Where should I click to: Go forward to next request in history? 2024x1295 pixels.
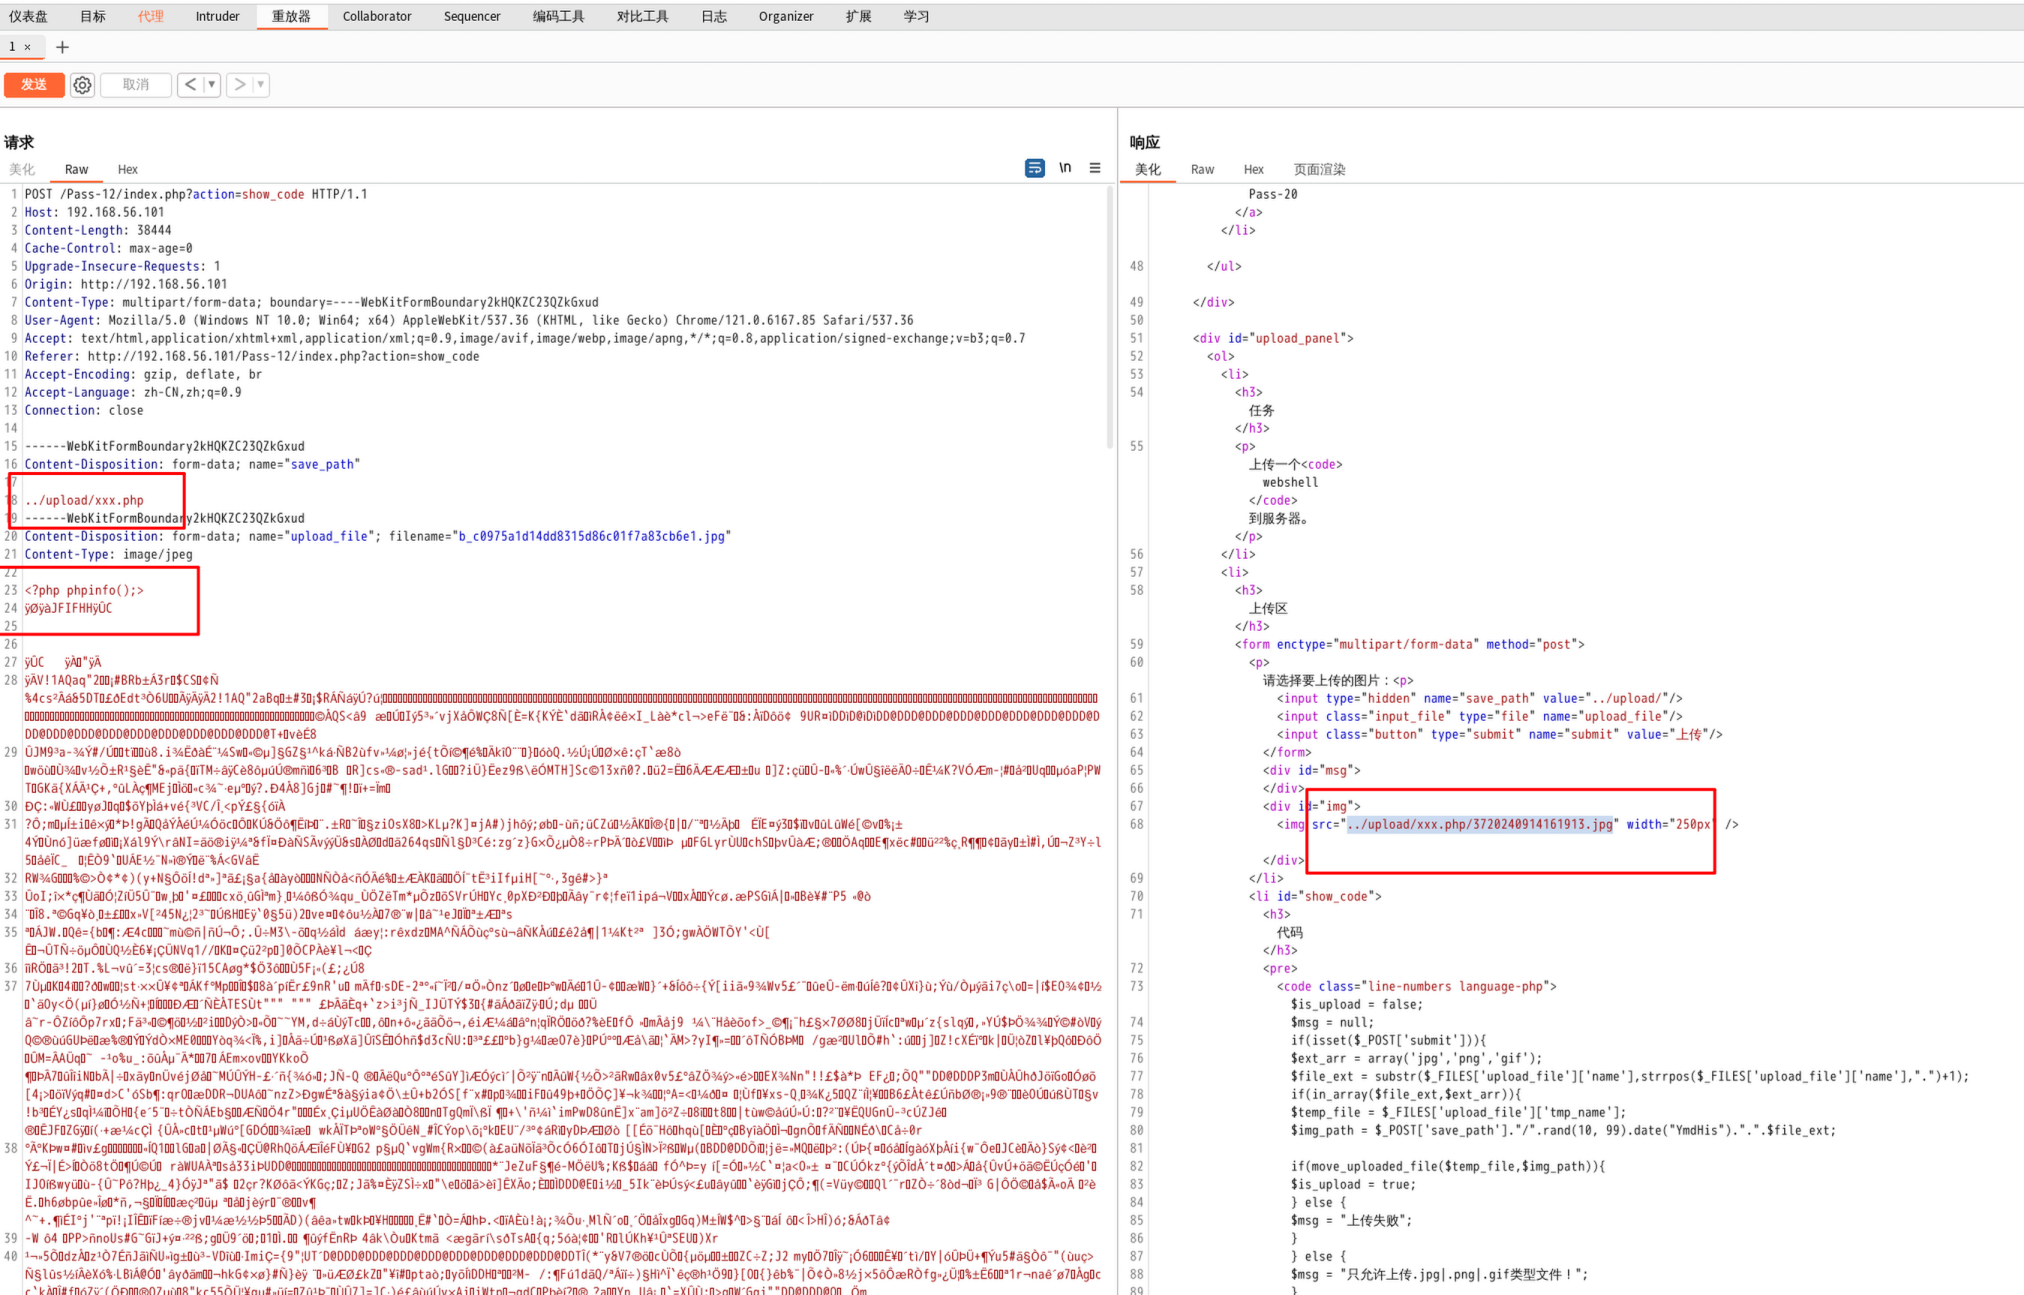[x=240, y=85]
